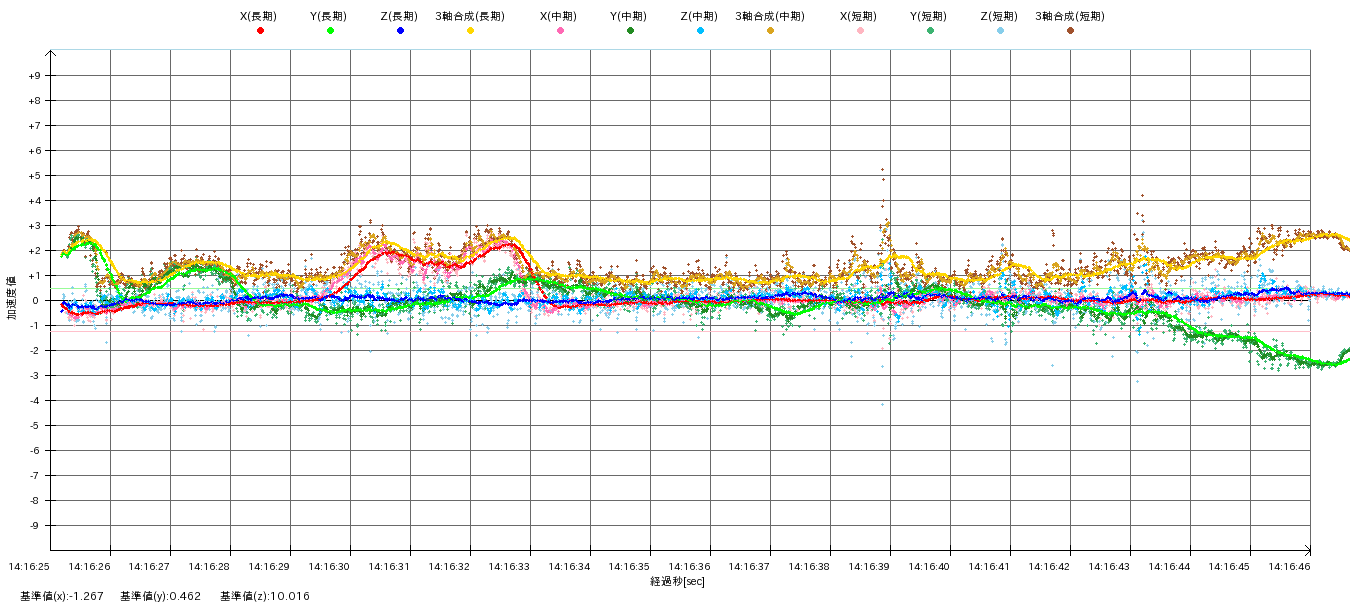Screen dimensions: 1350x610
Task: Click the orange dot under 3軸合成(中期)
Action: pyautogui.click(x=770, y=31)
